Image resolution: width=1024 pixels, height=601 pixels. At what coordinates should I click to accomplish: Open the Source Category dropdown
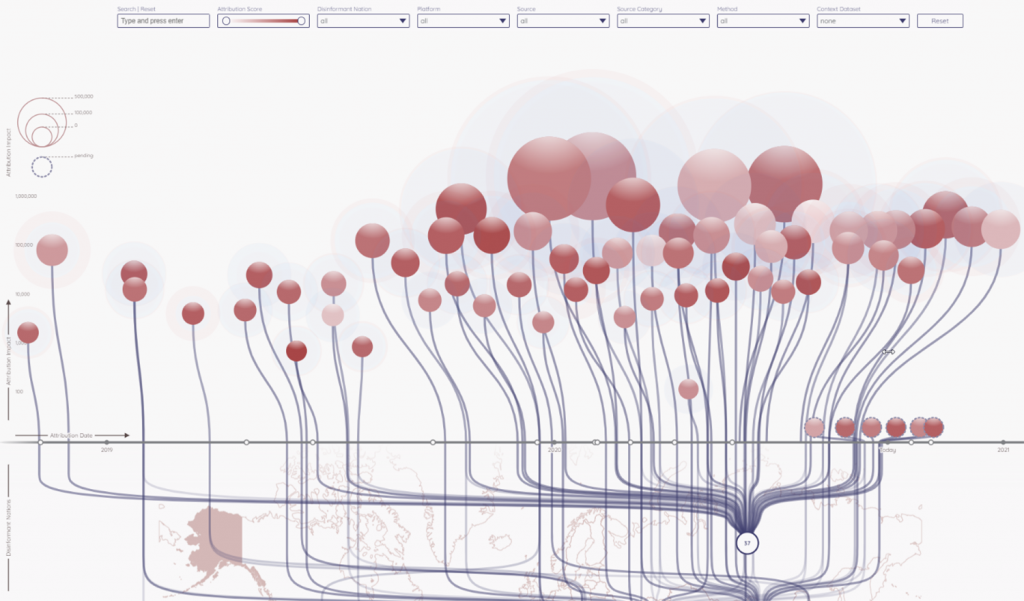tap(663, 21)
